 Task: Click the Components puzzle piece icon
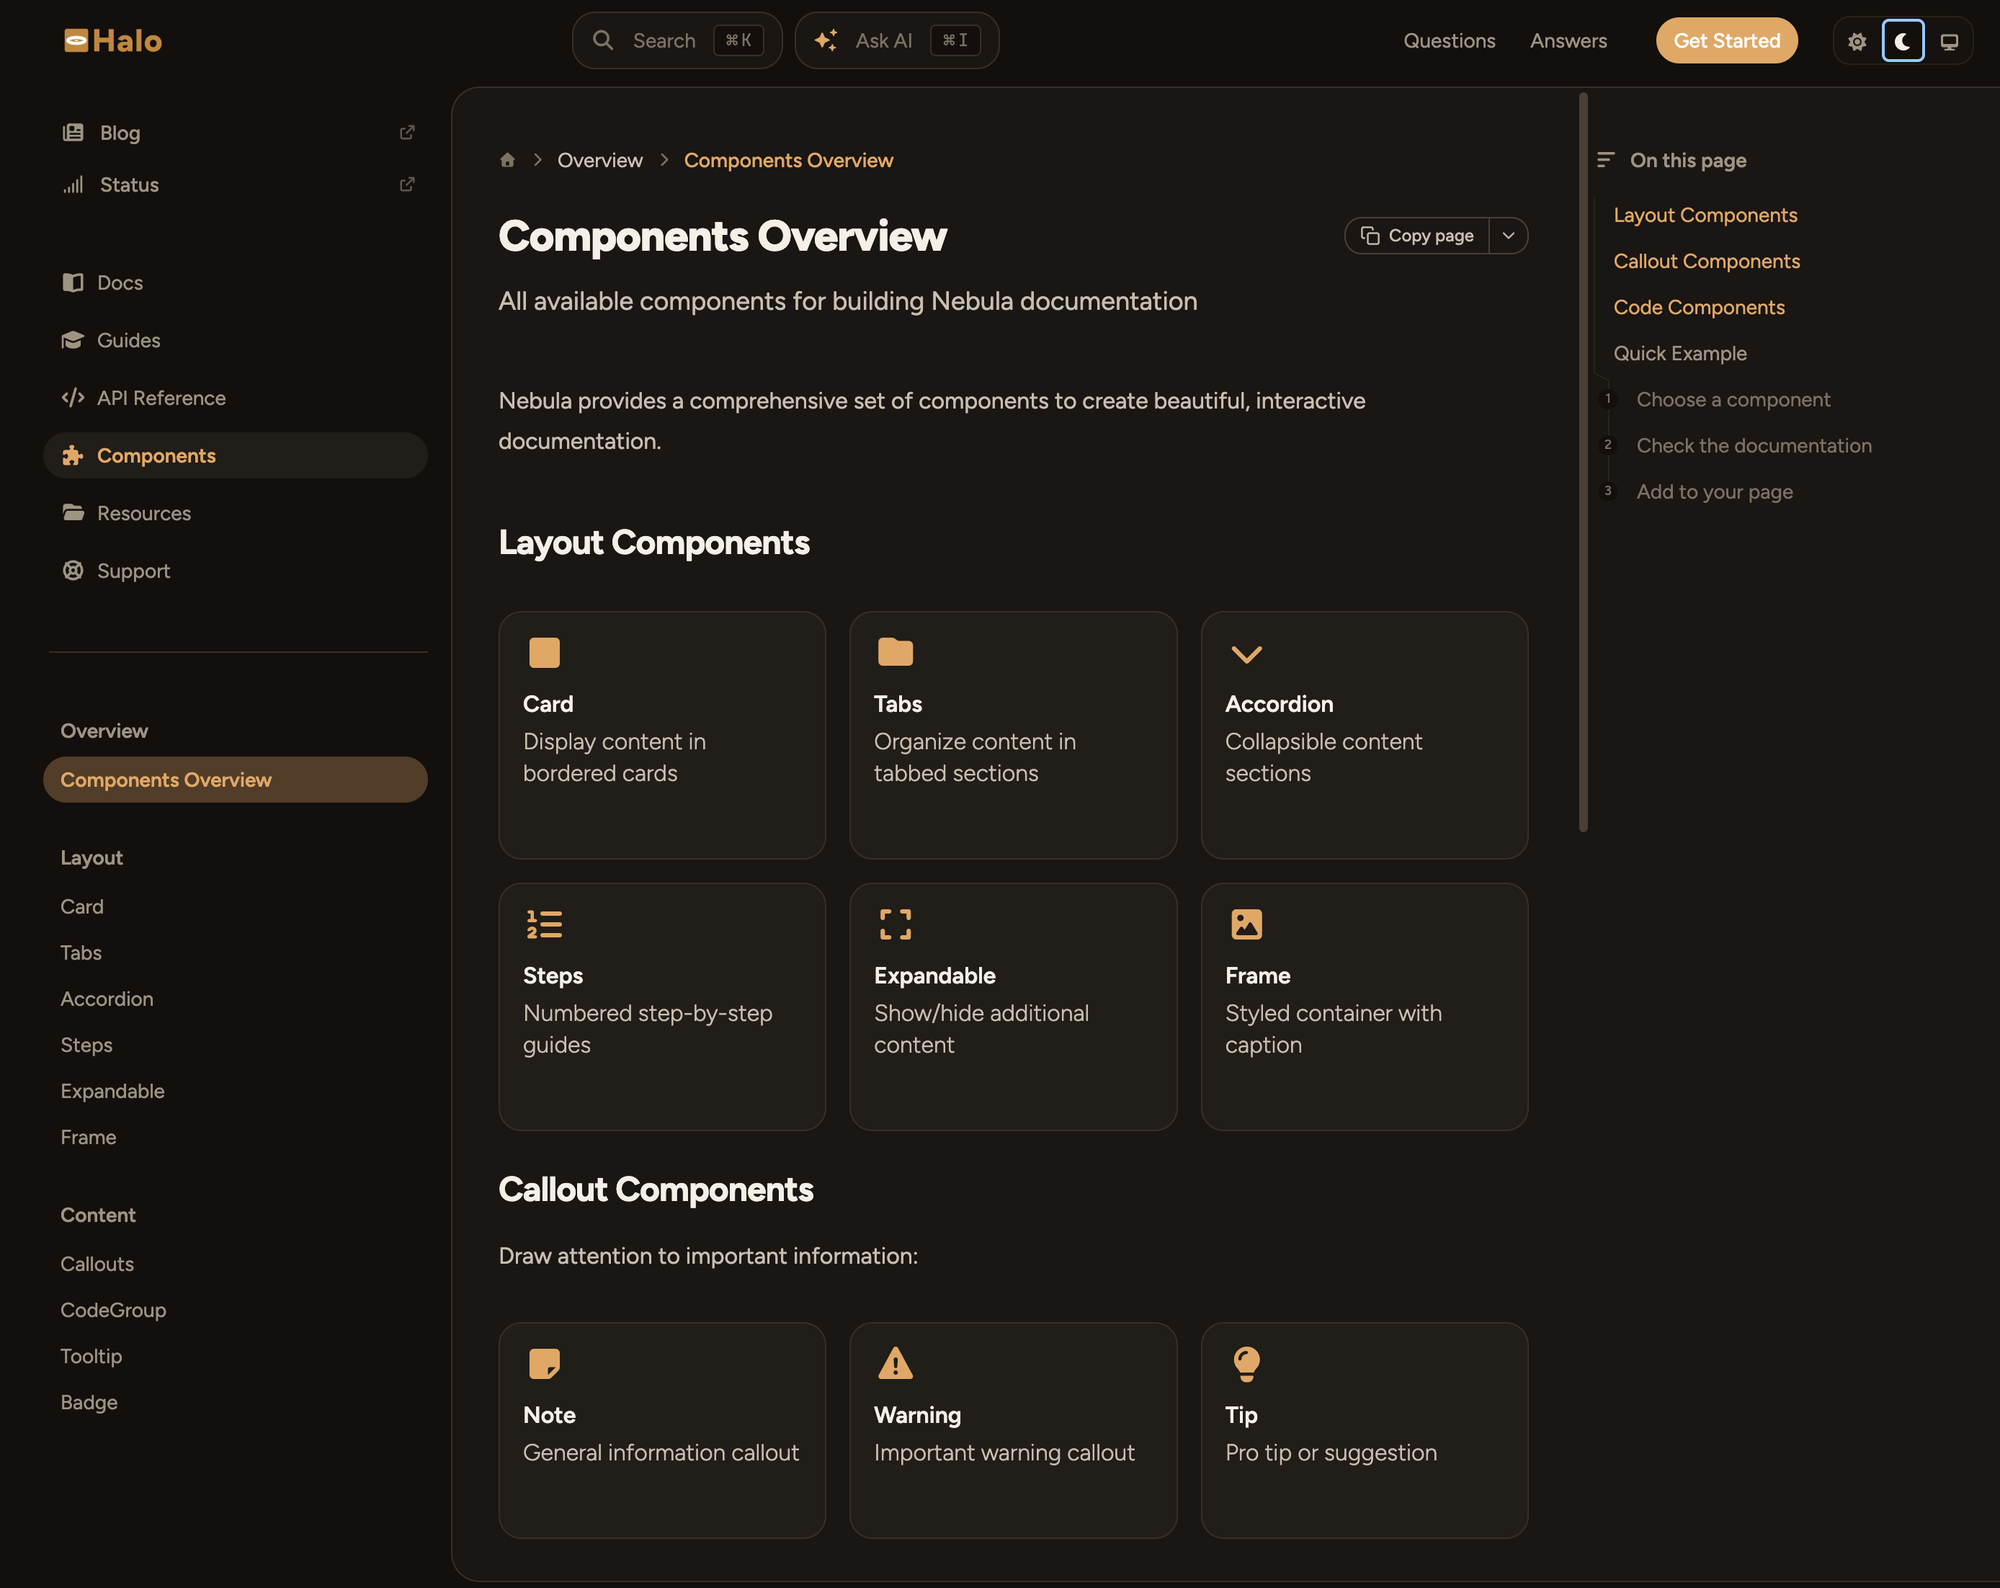click(73, 456)
